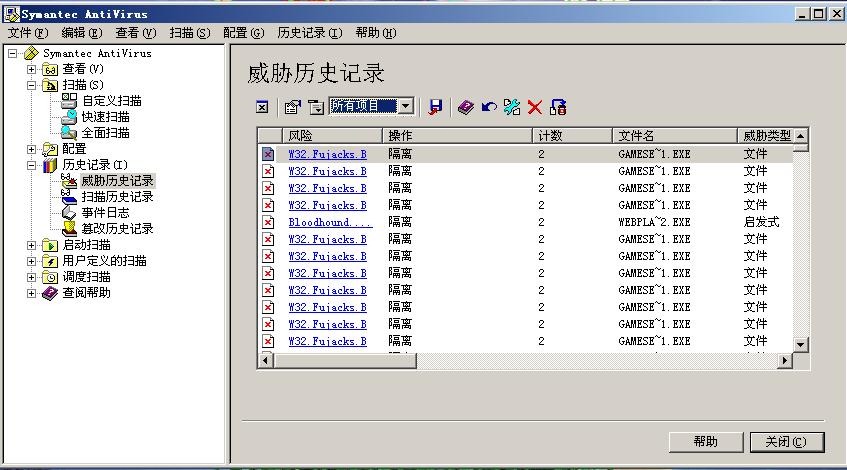Viewport: 847px width, 470px height.
Task: Select the 威胁历史记录 tree item
Action: pos(117,180)
